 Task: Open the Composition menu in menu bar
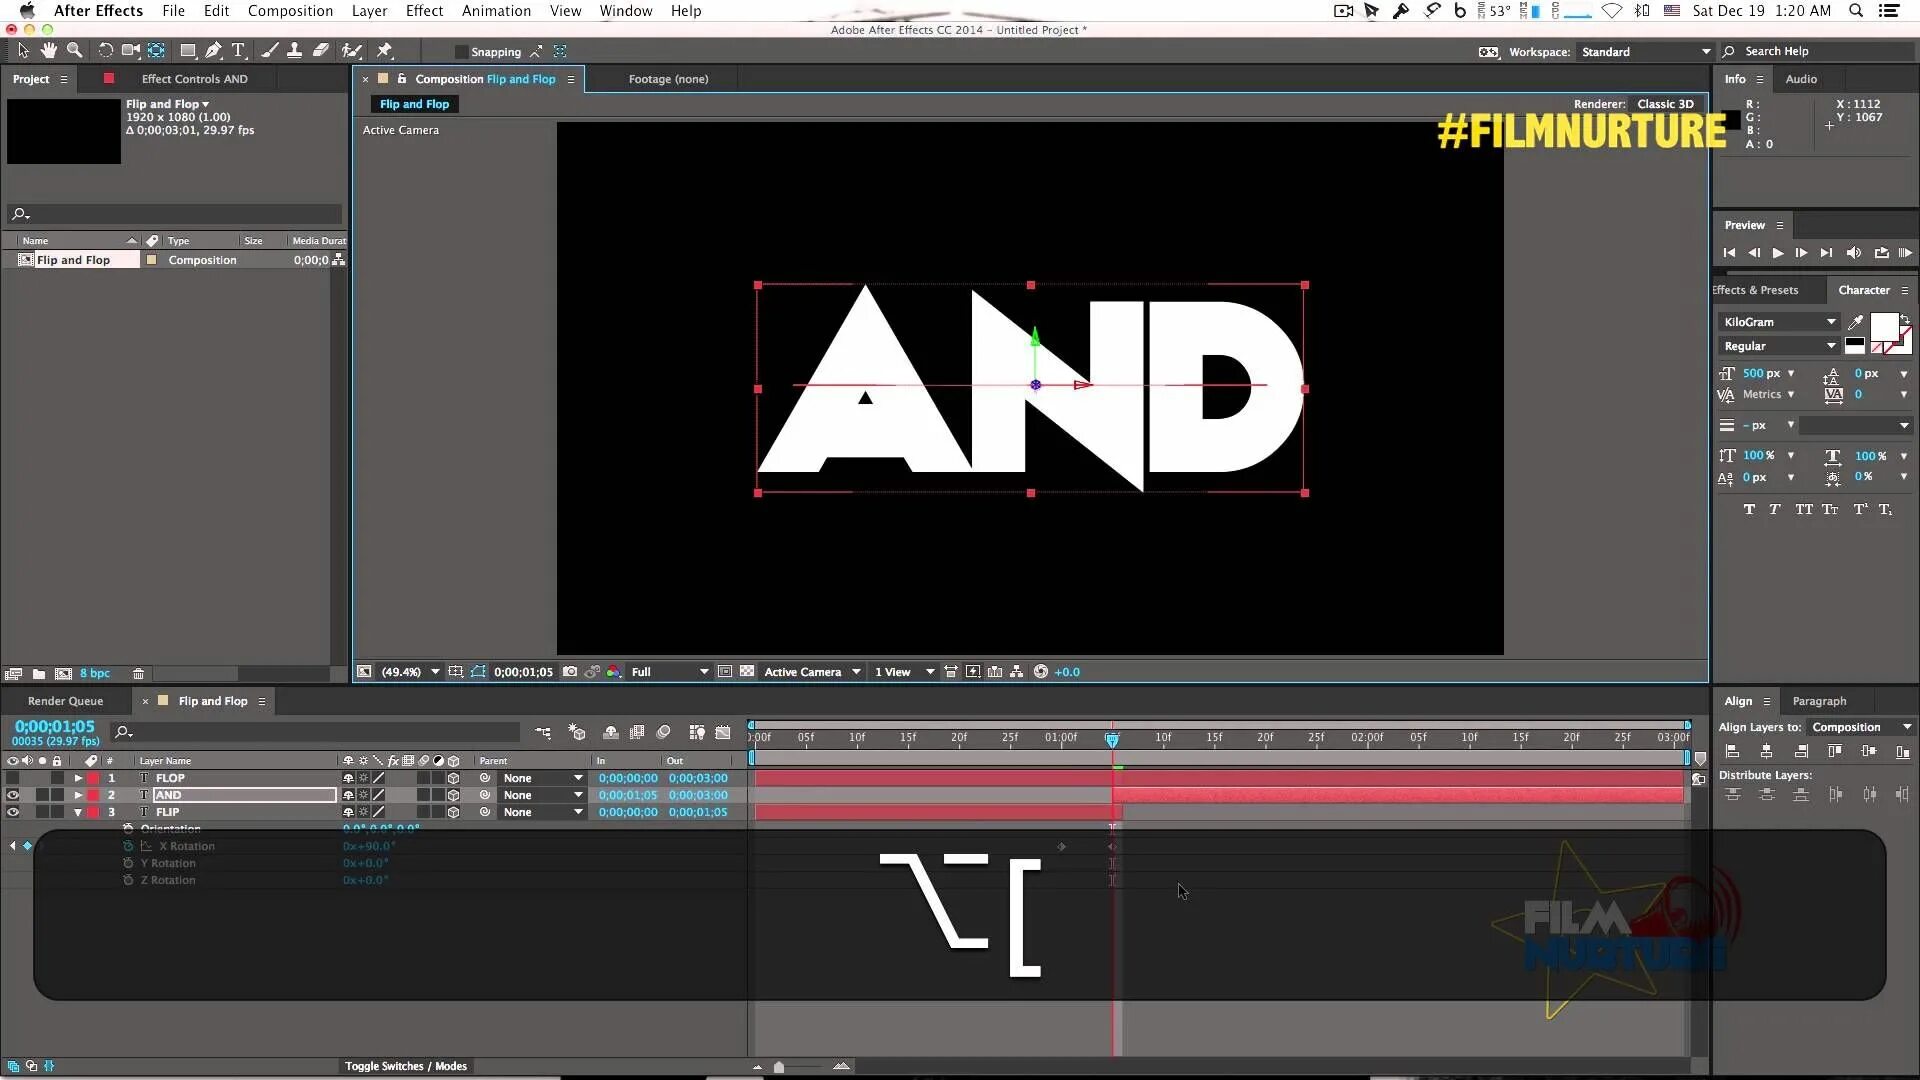tap(290, 11)
